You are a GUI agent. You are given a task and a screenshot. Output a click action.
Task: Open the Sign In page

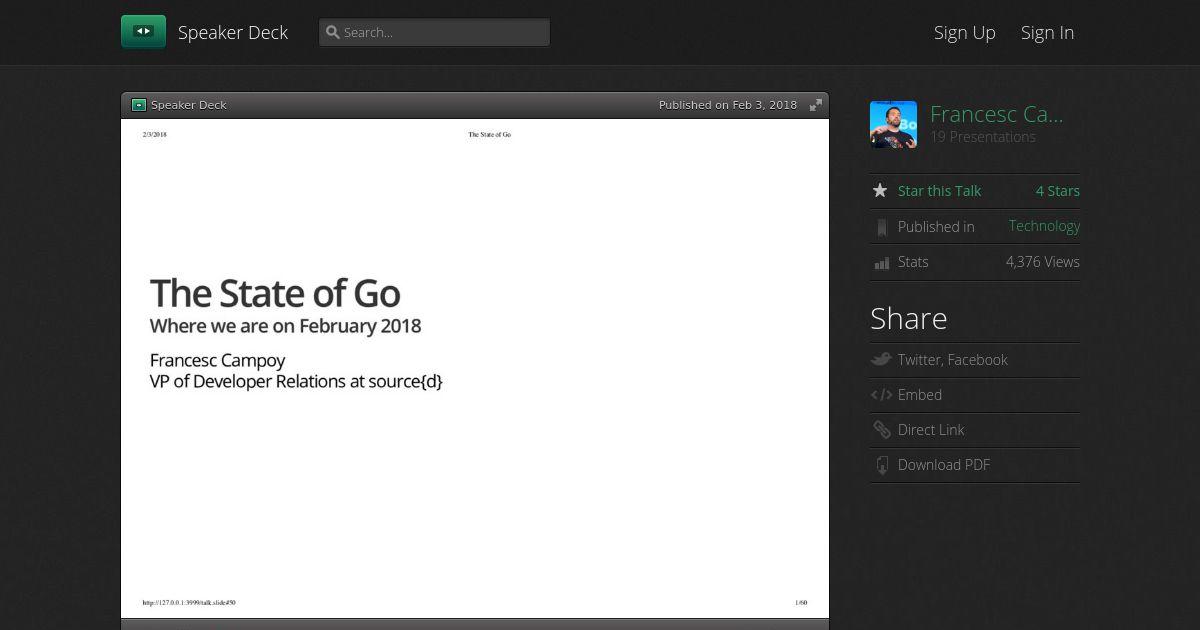(1047, 32)
